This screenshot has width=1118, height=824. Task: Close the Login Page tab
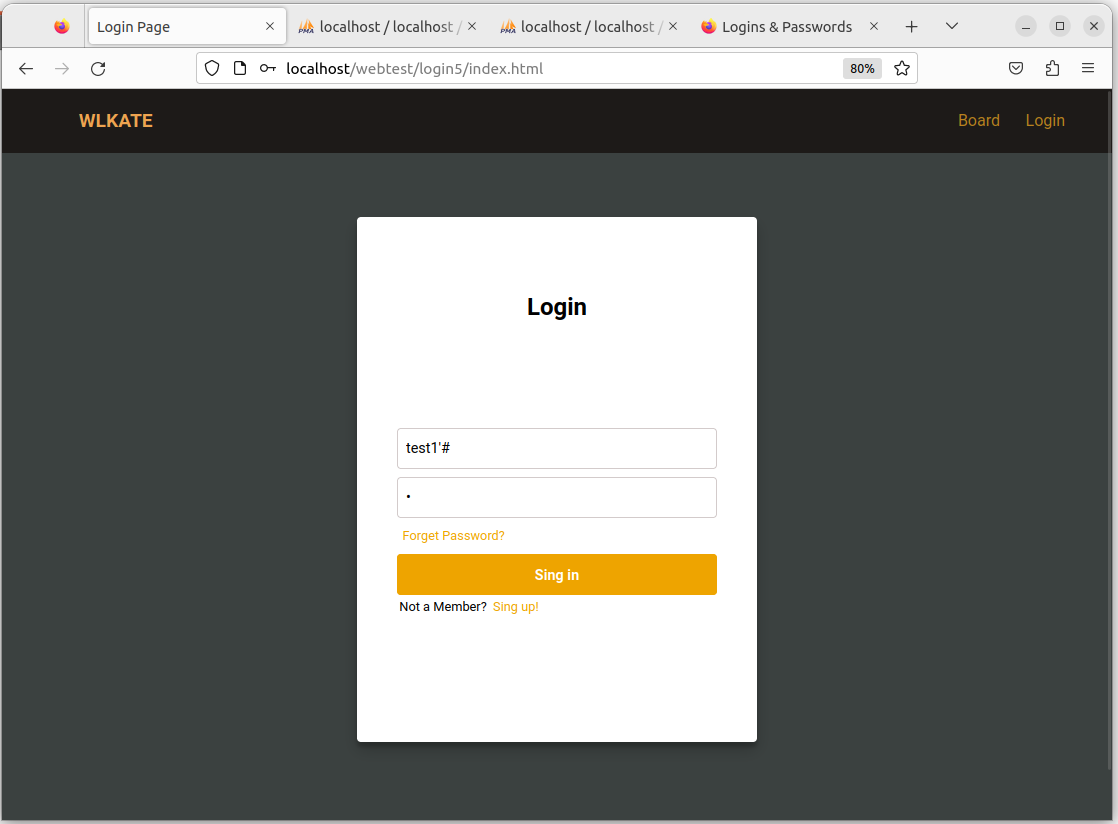[x=270, y=26]
